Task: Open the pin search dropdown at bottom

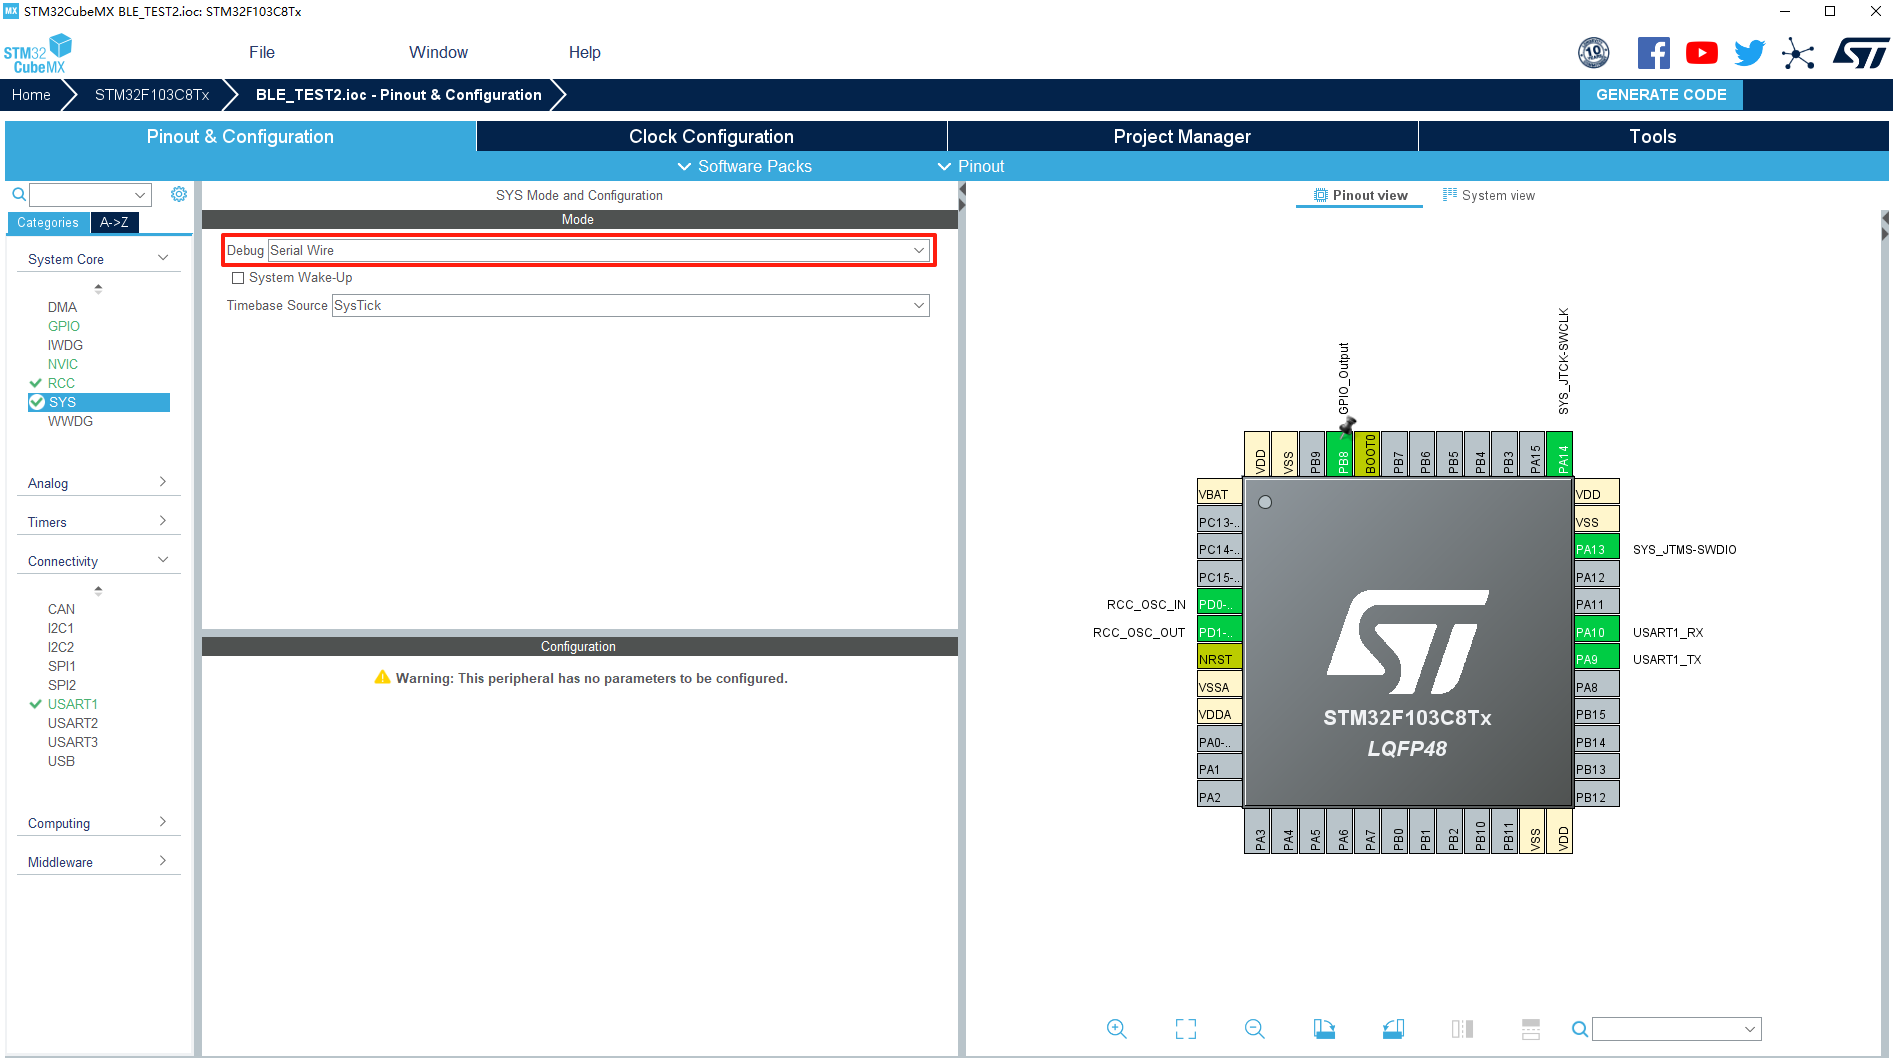Action: tap(1677, 1029)
